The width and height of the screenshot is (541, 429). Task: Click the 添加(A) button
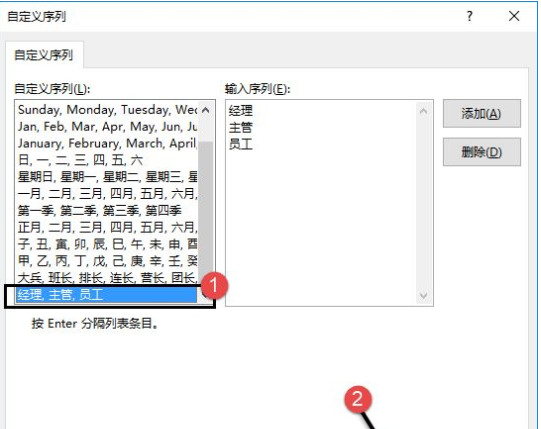pyautogui.click(x=482, y=114)
